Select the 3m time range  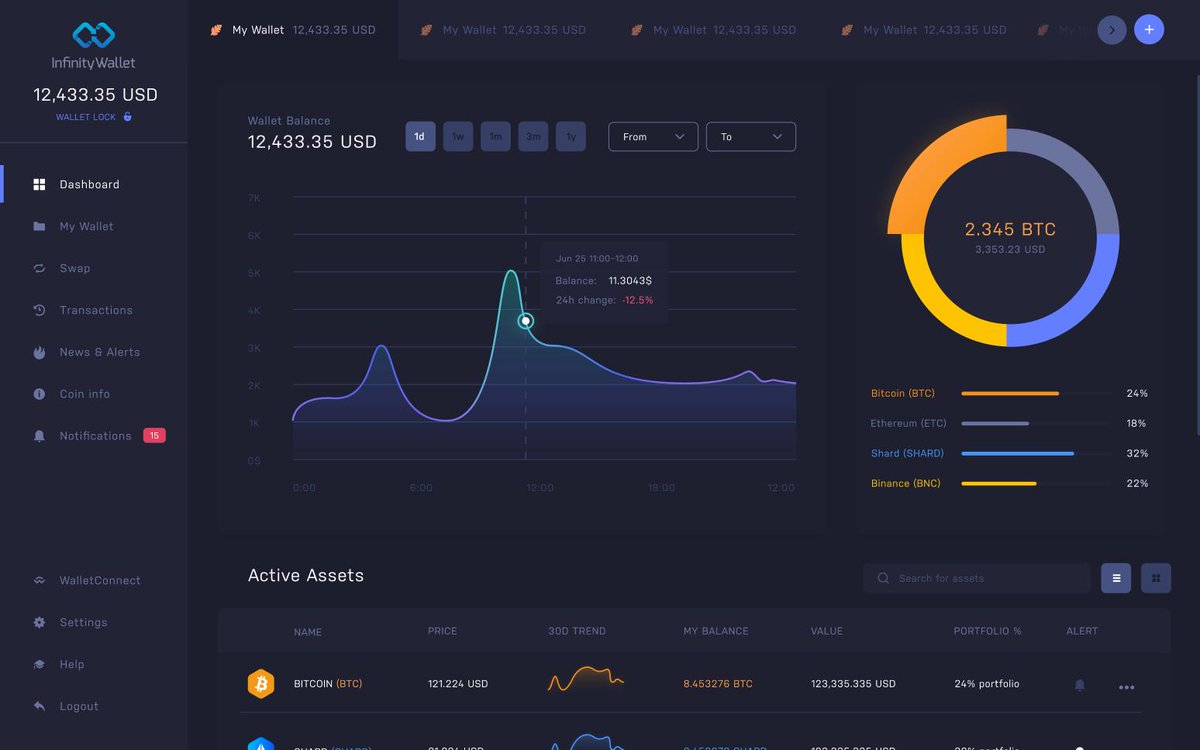point(533,136)
